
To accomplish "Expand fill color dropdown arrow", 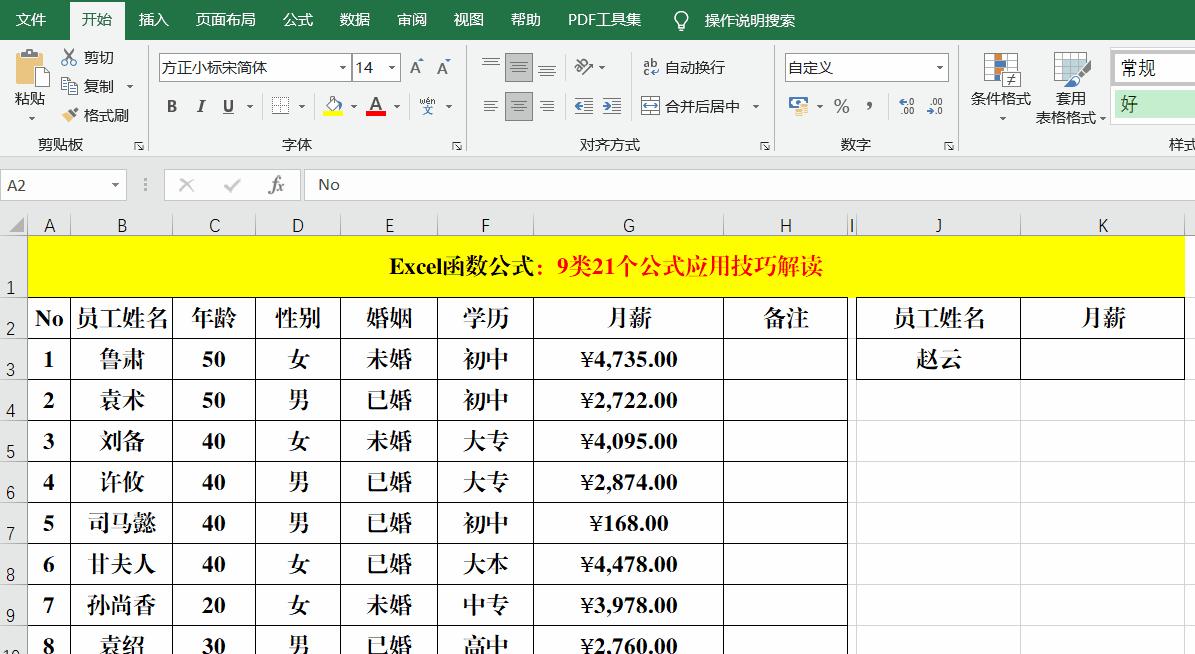I will [354, 106].
